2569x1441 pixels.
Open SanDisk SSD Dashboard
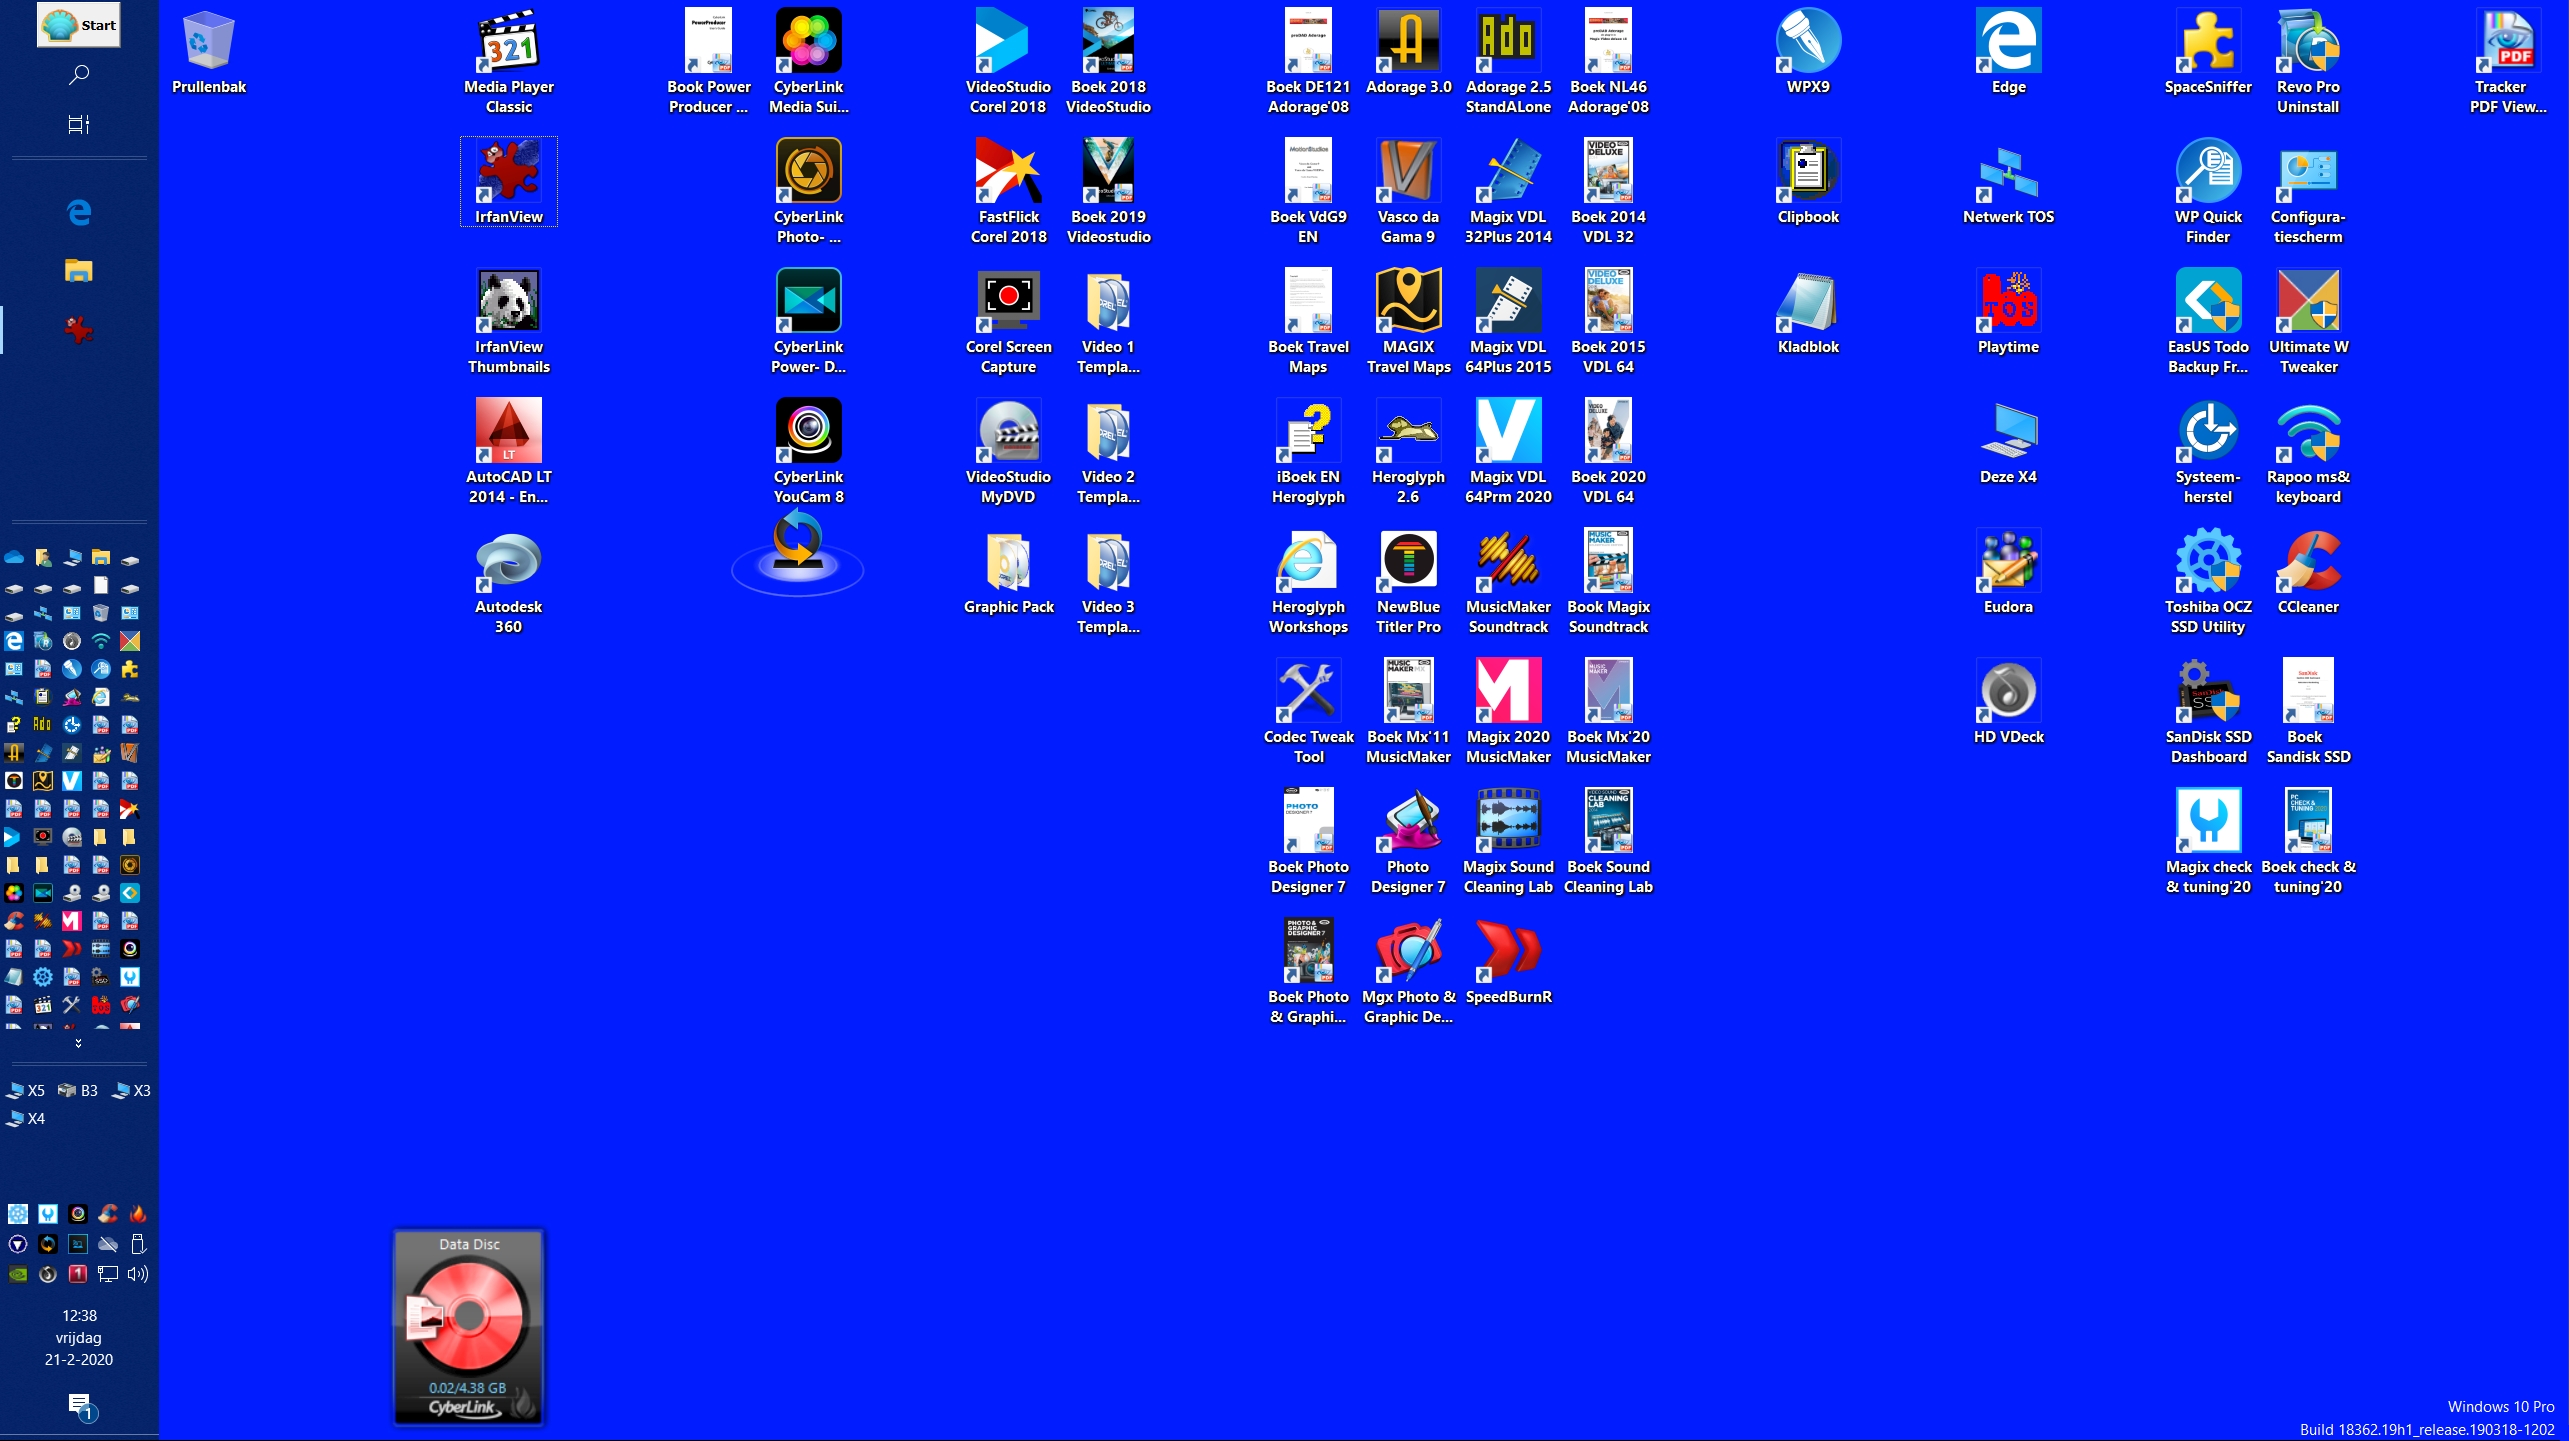pyautogui.click(x=2208, y=713)
